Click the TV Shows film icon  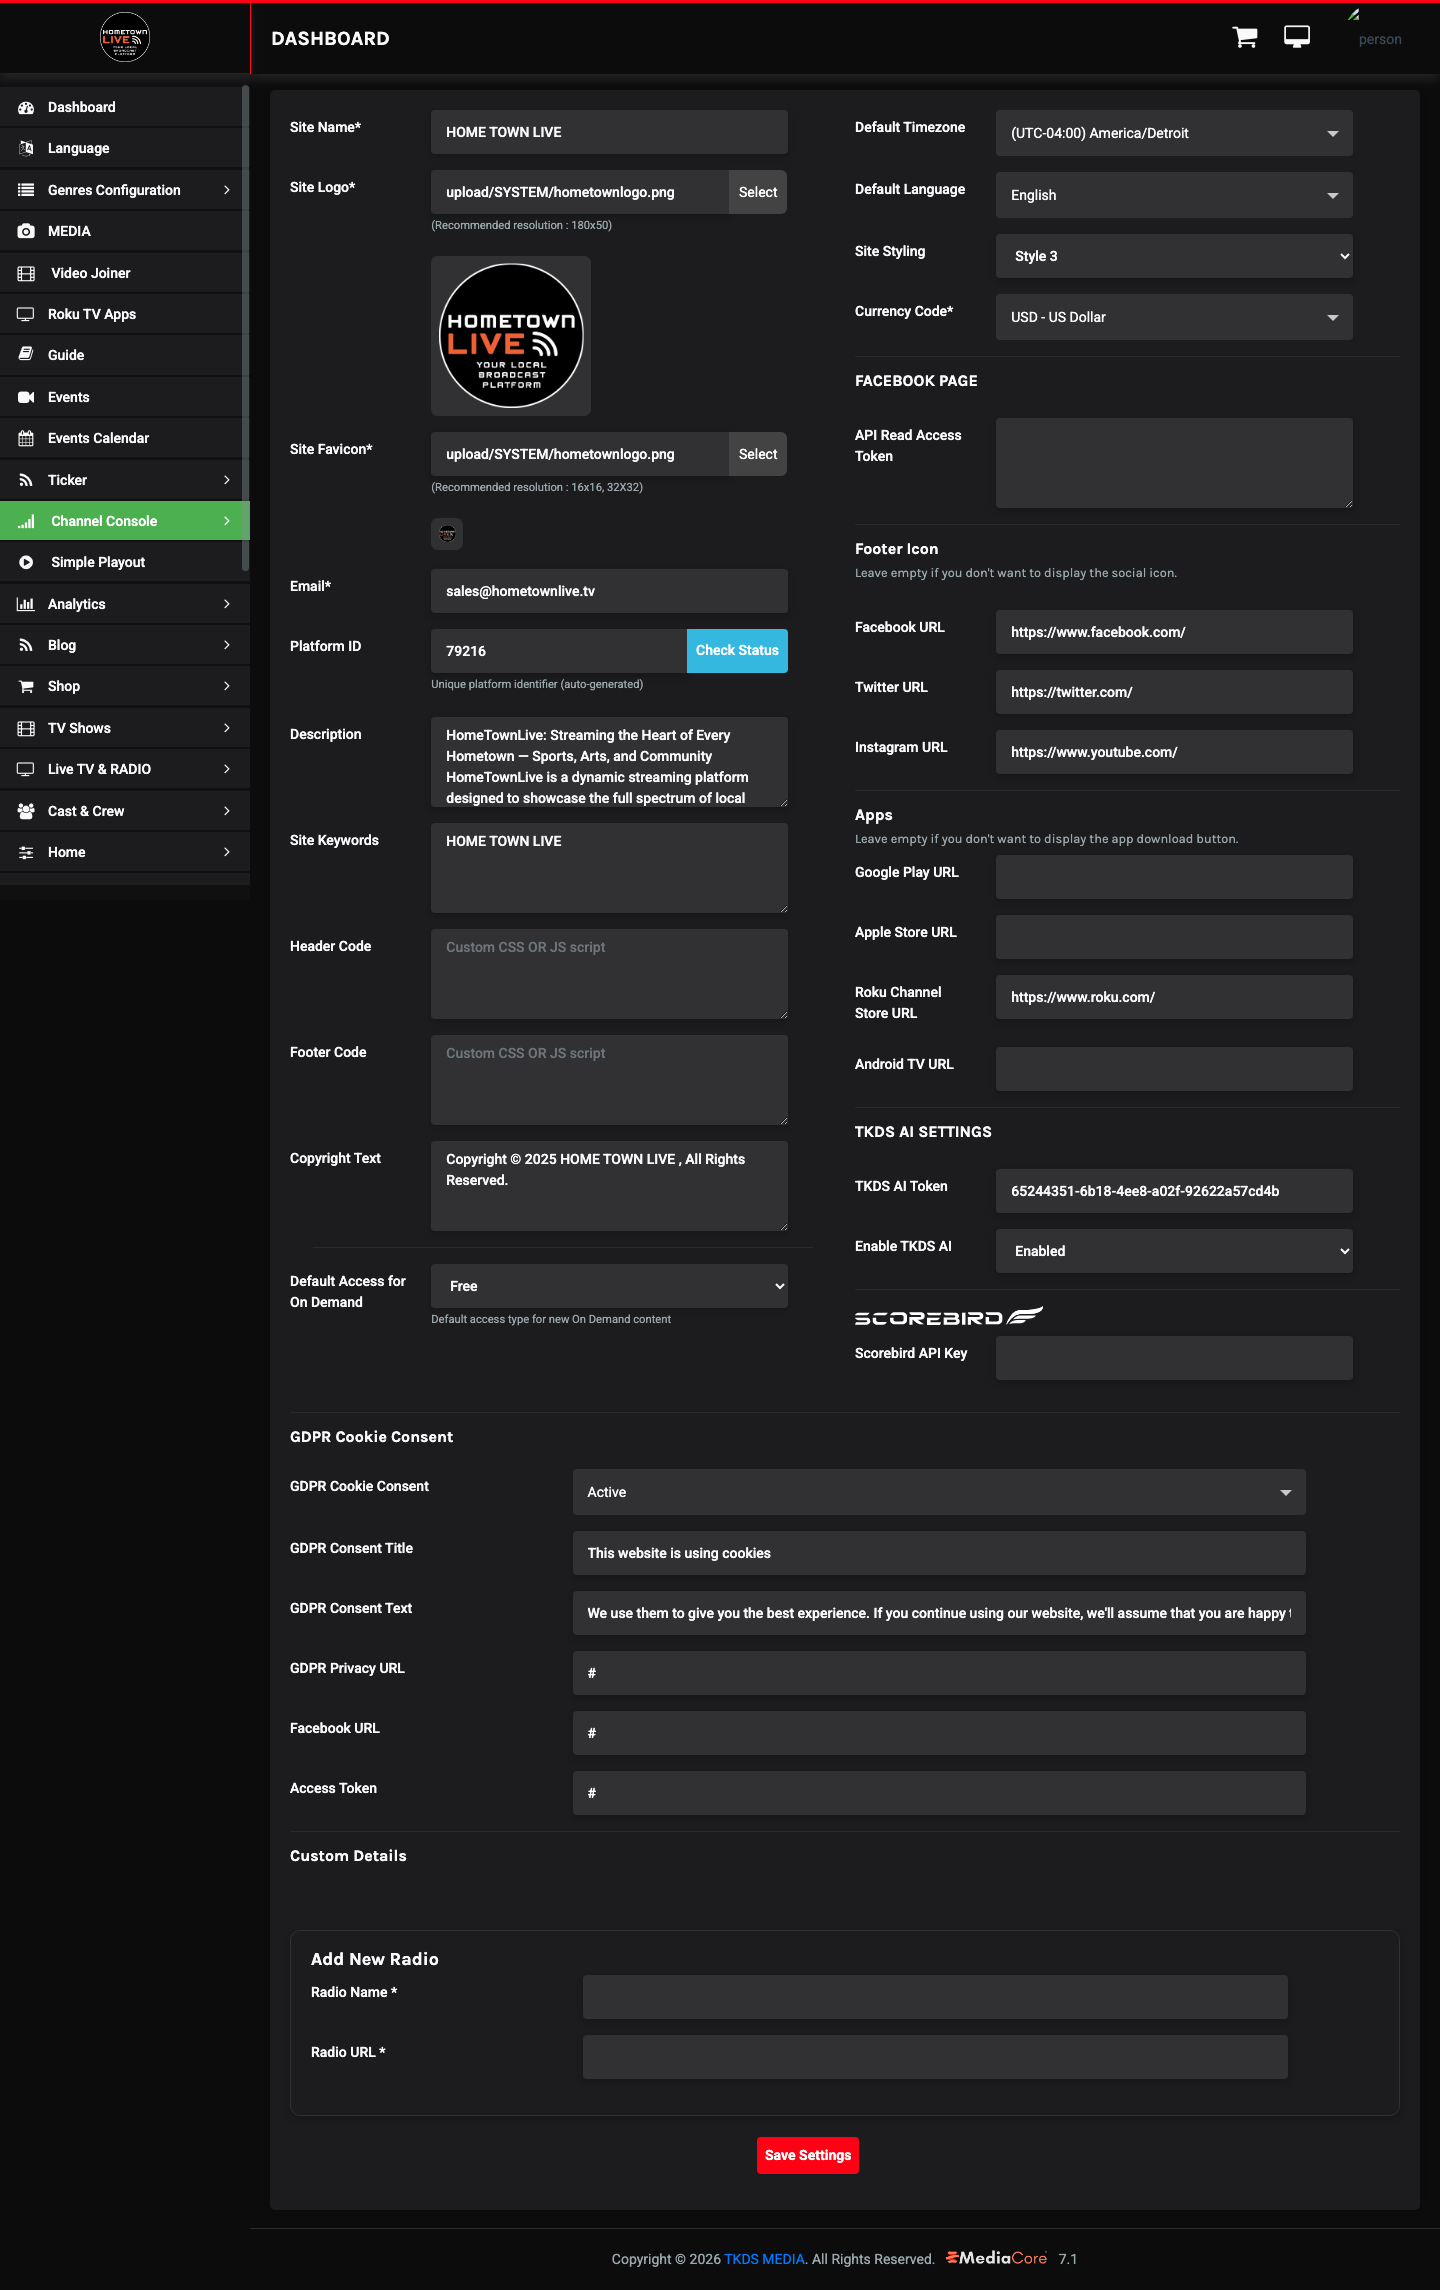[x=26, y=728]
